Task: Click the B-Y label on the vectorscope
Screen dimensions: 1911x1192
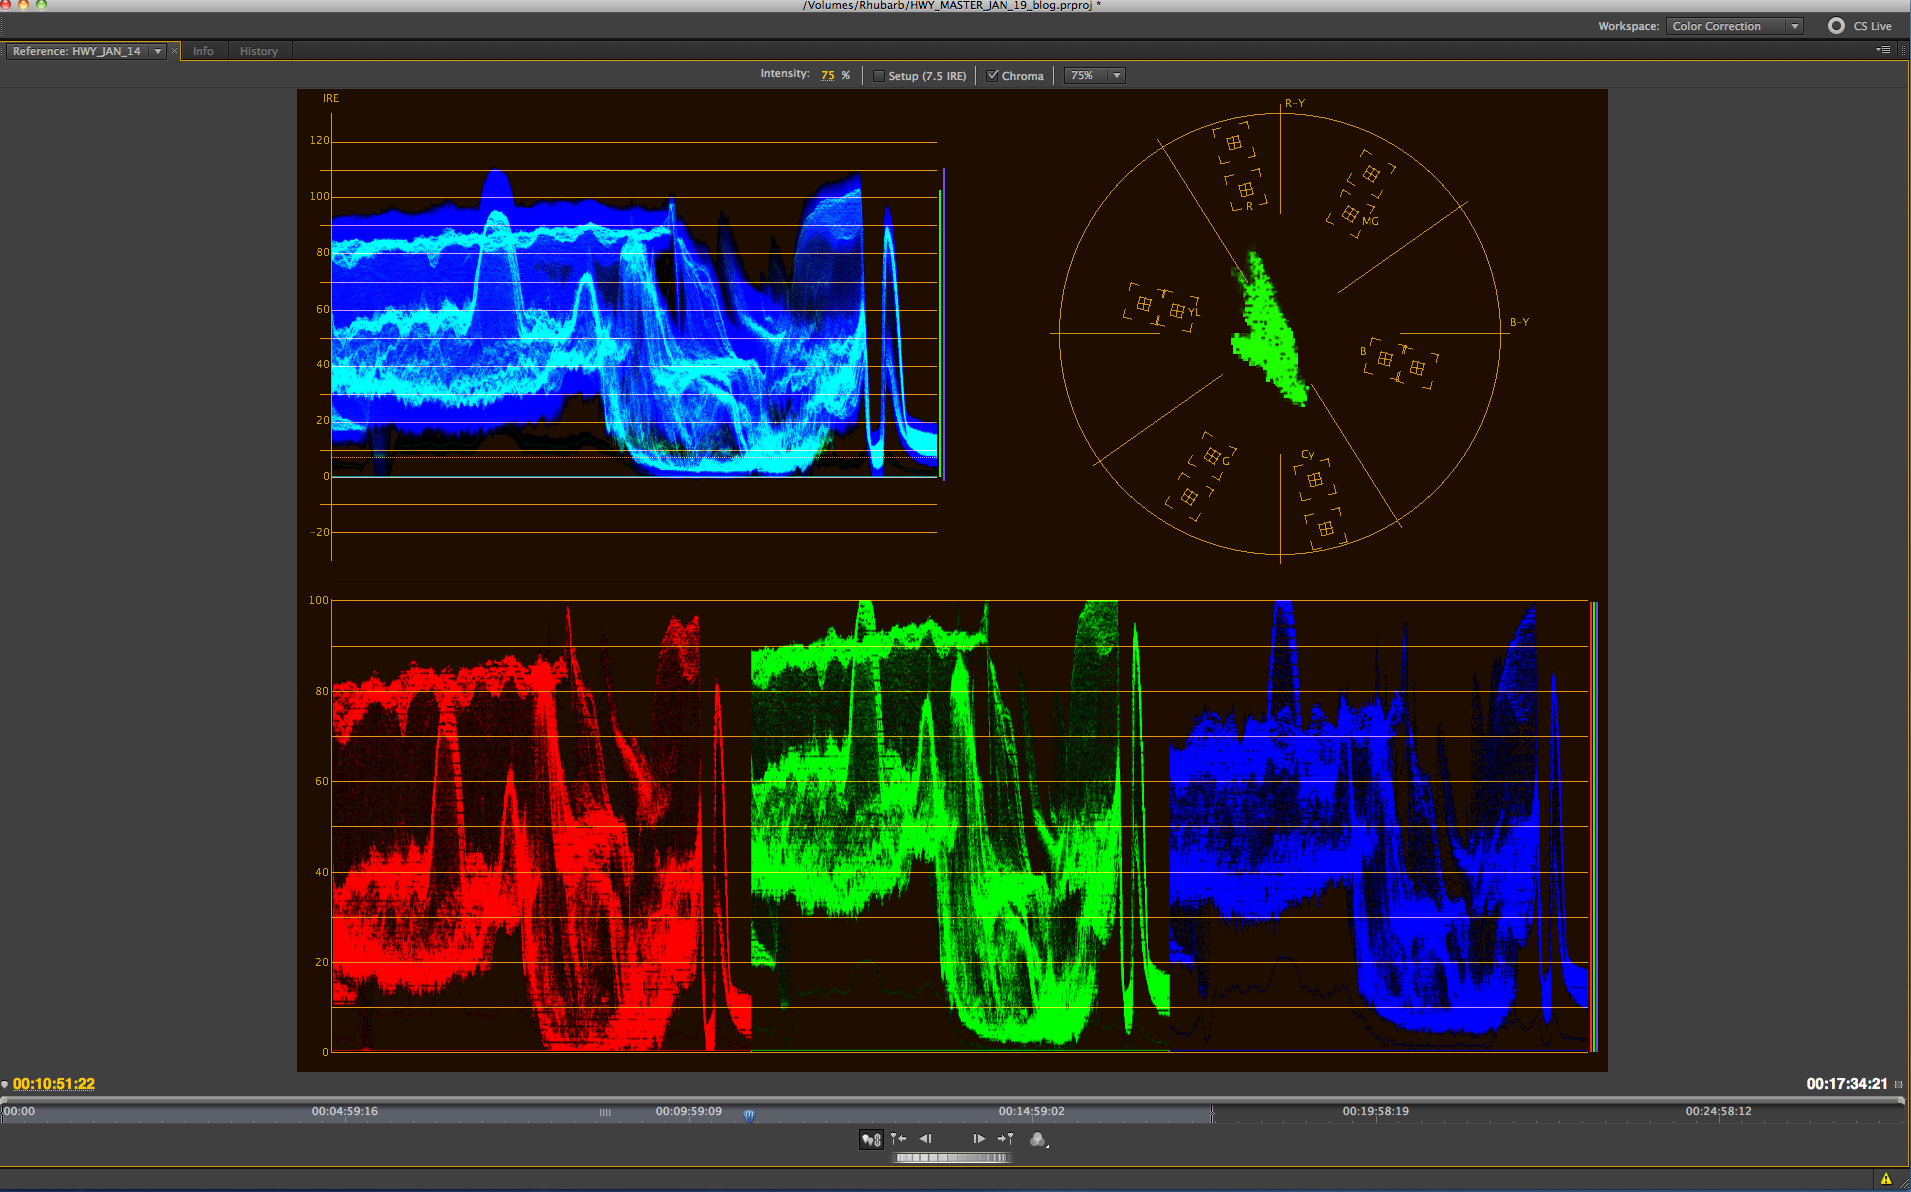Action: click(1520, 322)
